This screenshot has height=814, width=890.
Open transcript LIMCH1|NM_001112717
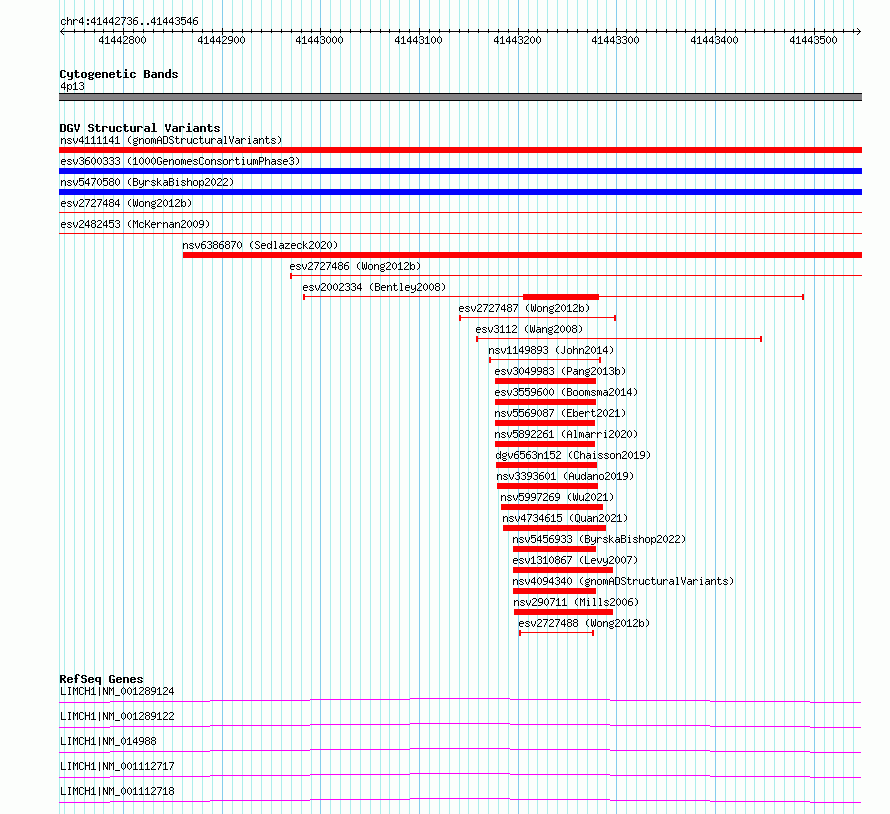pyautogui.click(x=117, y=766)
